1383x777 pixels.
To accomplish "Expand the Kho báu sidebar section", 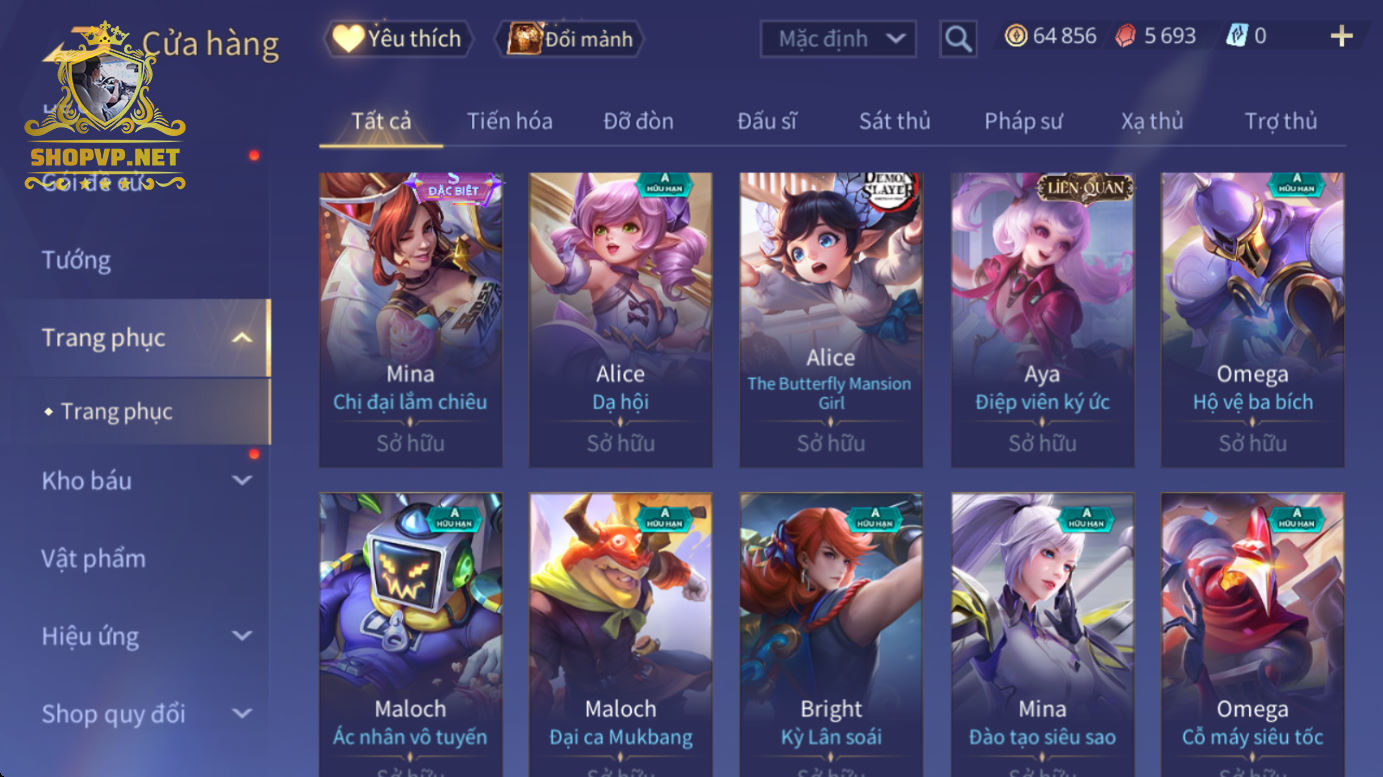I will click(x=242, y=481).
